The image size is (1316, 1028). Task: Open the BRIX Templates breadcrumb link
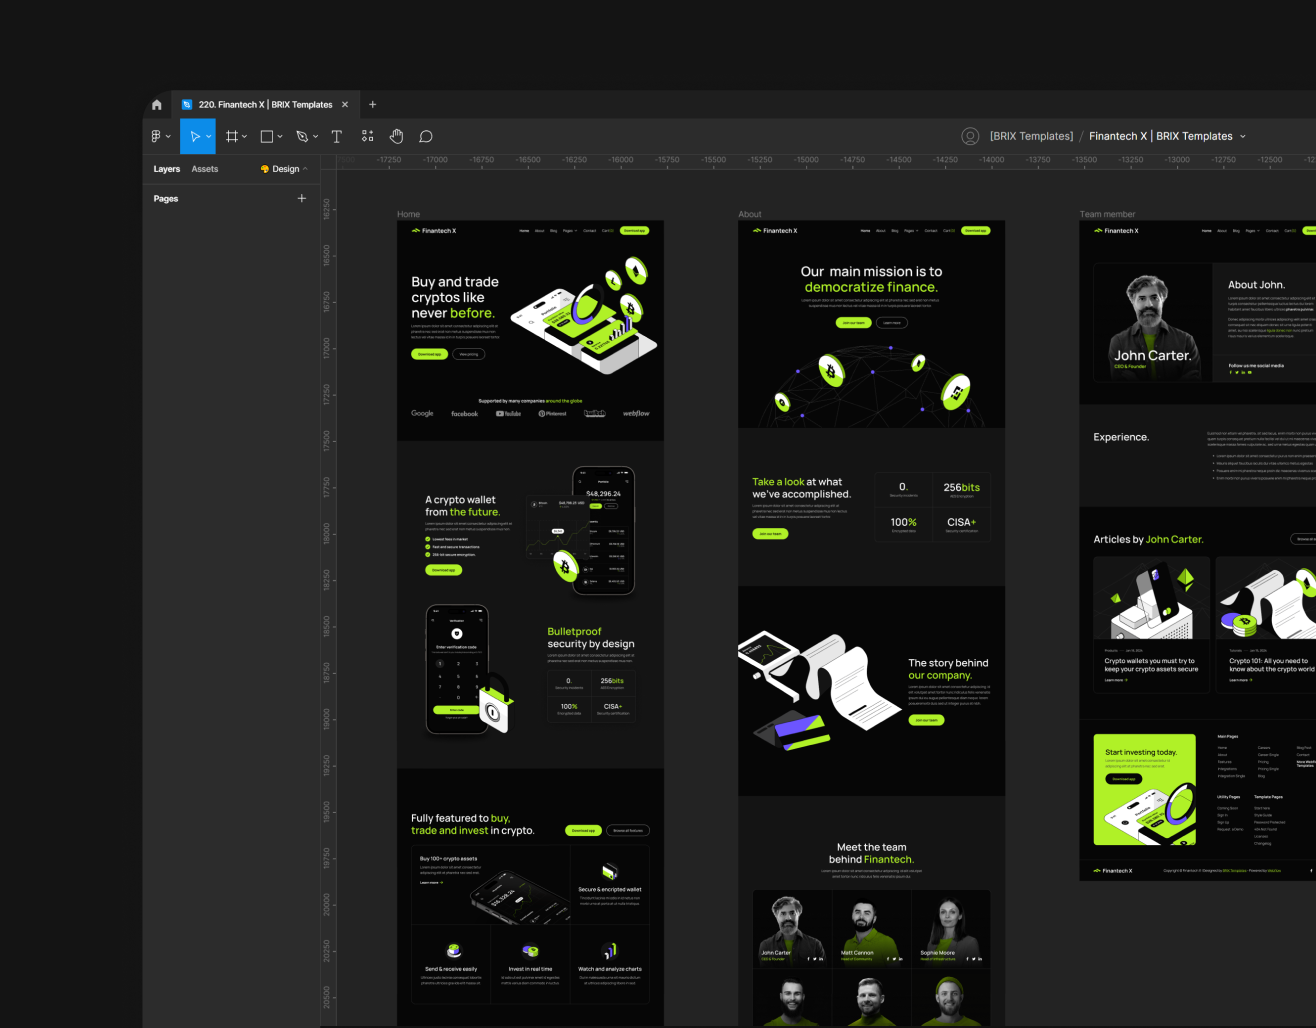coord(1030,136)
